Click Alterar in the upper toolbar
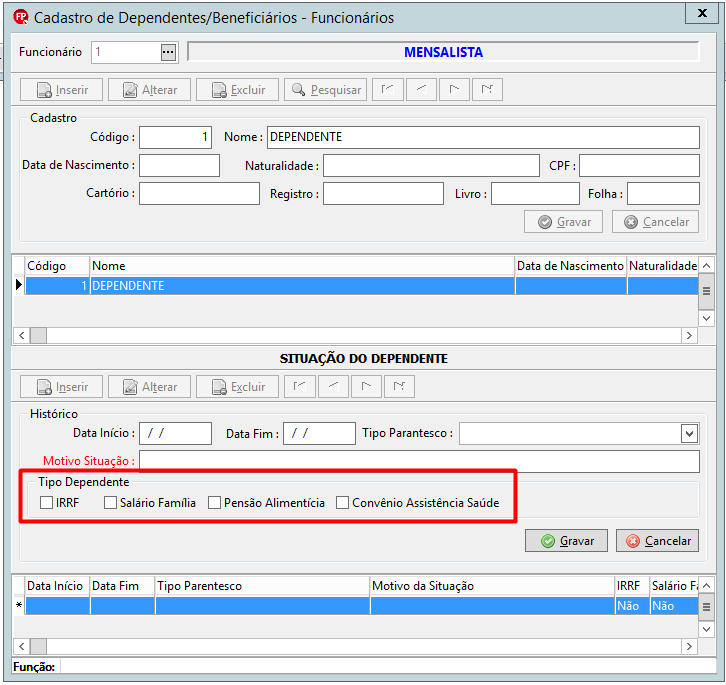This screenshot has width=726, height=685. point(150,90)
